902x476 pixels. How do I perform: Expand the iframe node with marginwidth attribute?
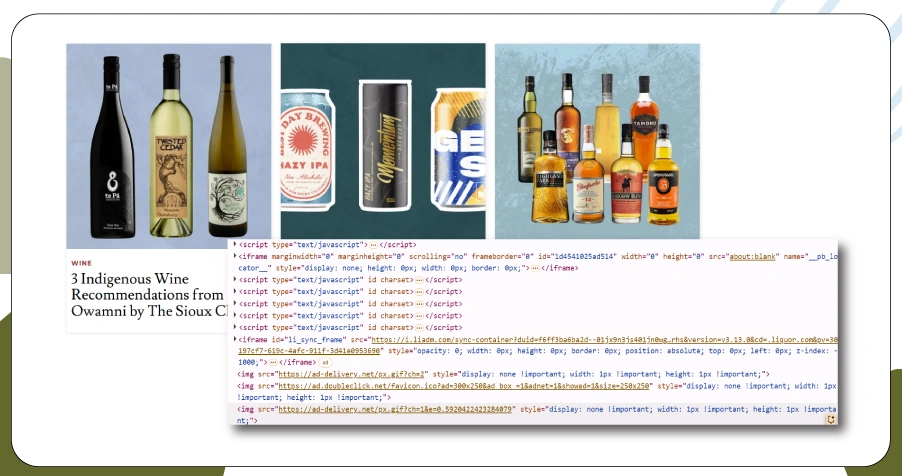(x=235, y=256)
